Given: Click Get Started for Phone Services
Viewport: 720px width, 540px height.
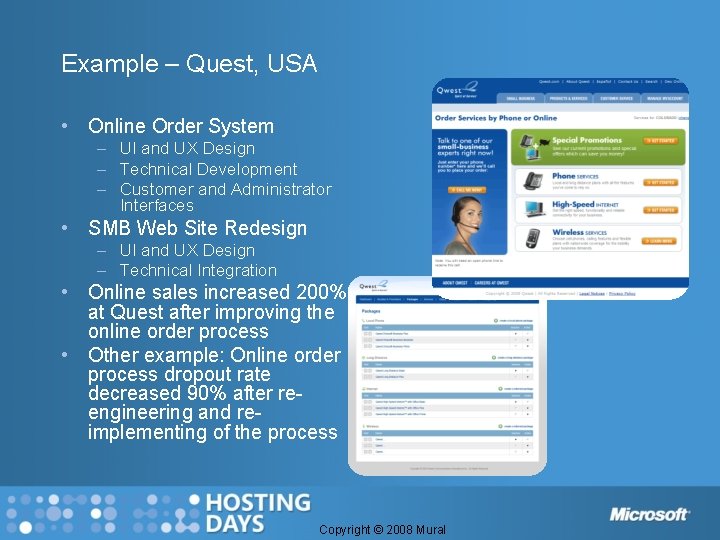Looking at the screenshot, I should (x=660, y=182).
